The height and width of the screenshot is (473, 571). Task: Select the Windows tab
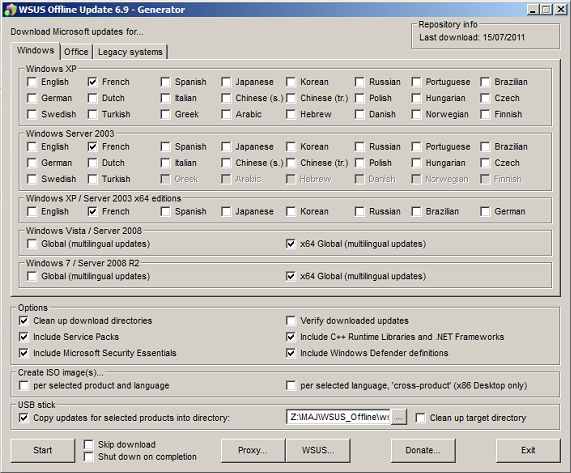click(x=35, y=50)
